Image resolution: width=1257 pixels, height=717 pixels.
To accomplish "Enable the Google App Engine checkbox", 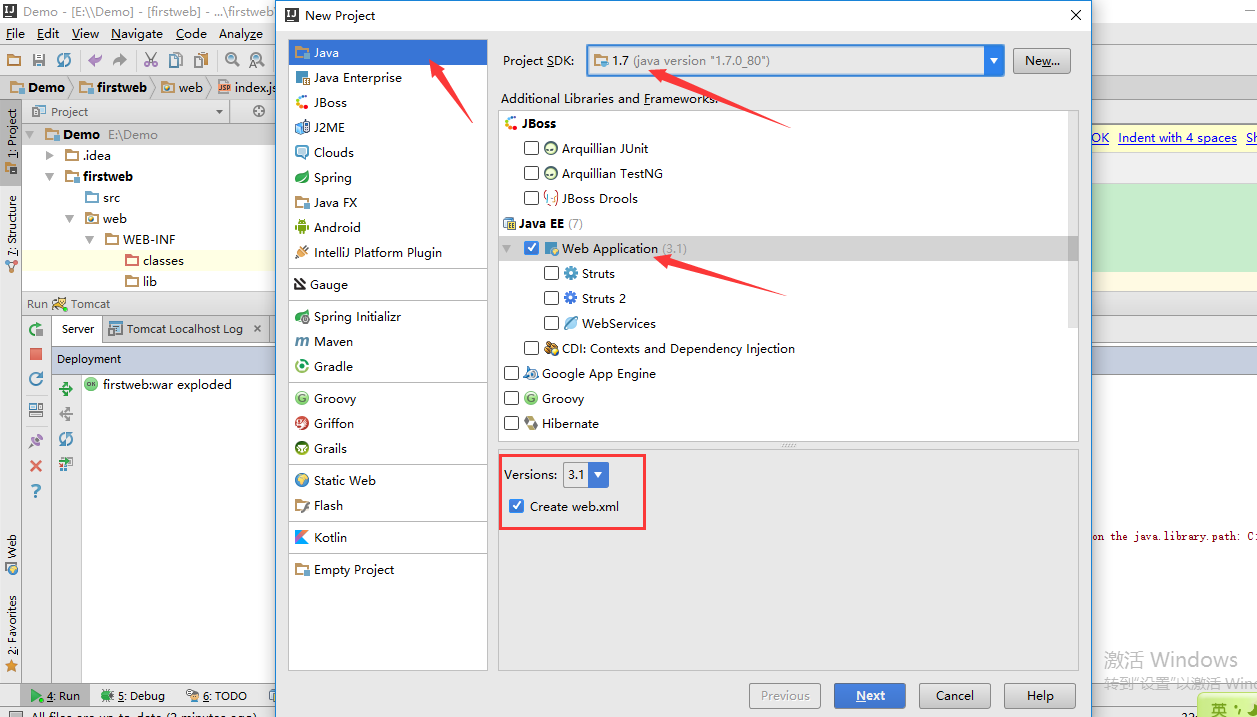I will tap(511, 373).
